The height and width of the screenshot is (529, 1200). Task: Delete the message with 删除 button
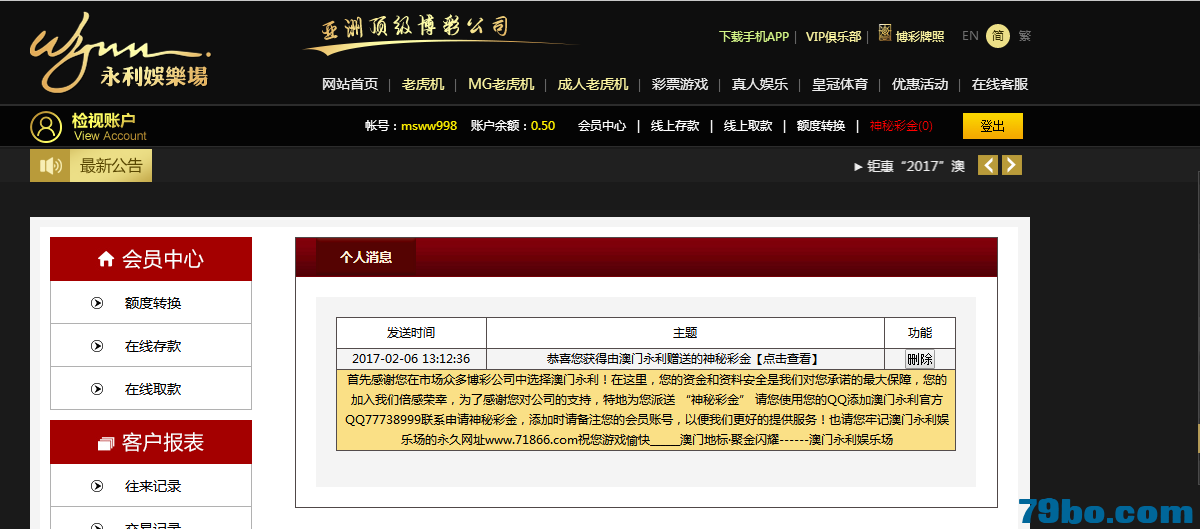click(920, 359)
